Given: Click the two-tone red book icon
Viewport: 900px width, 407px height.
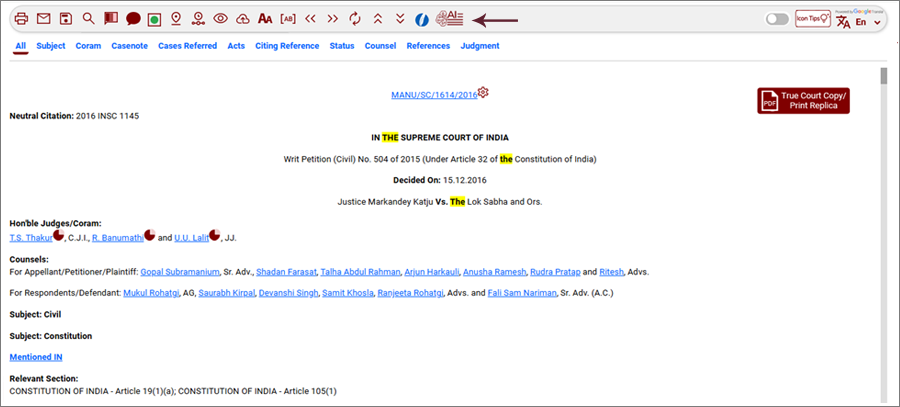Looking at the screenshot, I should 111,18.
